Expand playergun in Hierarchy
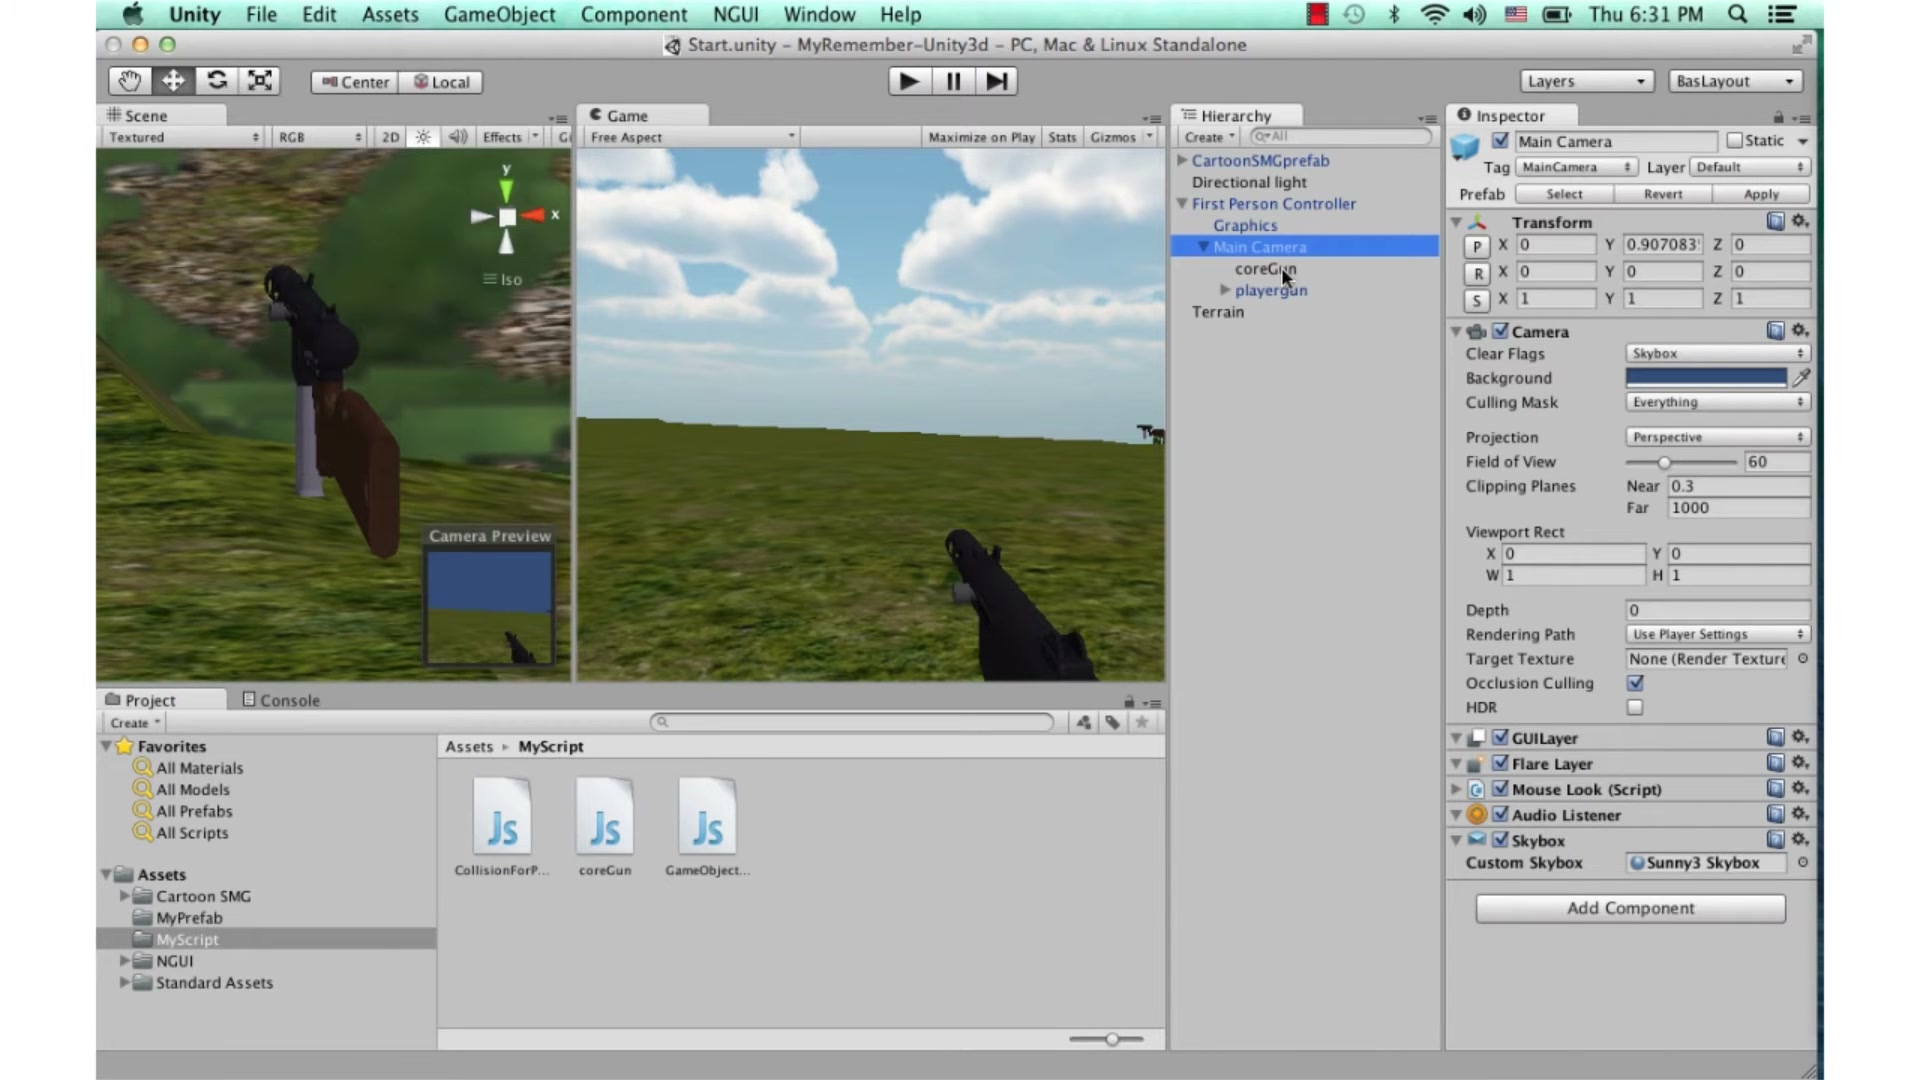1920x1080 pixels. tap(1225, 290)
